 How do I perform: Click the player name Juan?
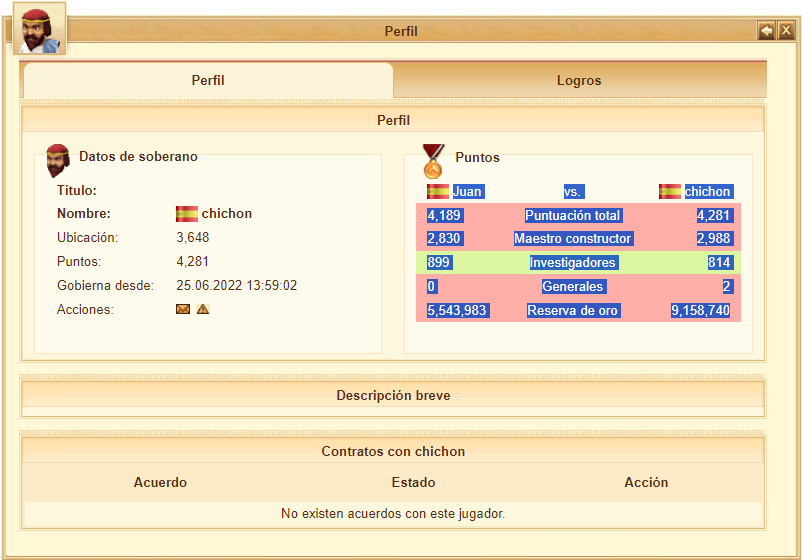[467, 192]
